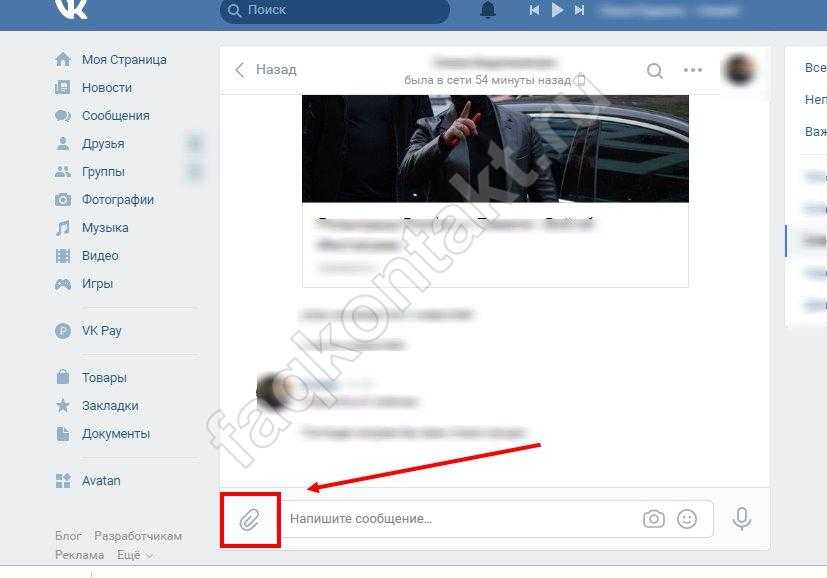Viewport: 827px width, 578px height.
Task: Open the Группы page
Action: 103,171
